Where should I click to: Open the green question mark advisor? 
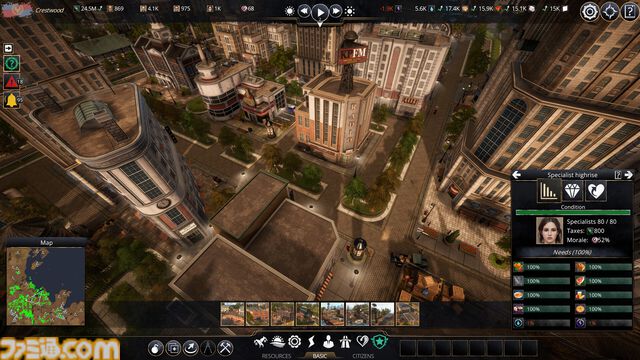tap(11, 64)
